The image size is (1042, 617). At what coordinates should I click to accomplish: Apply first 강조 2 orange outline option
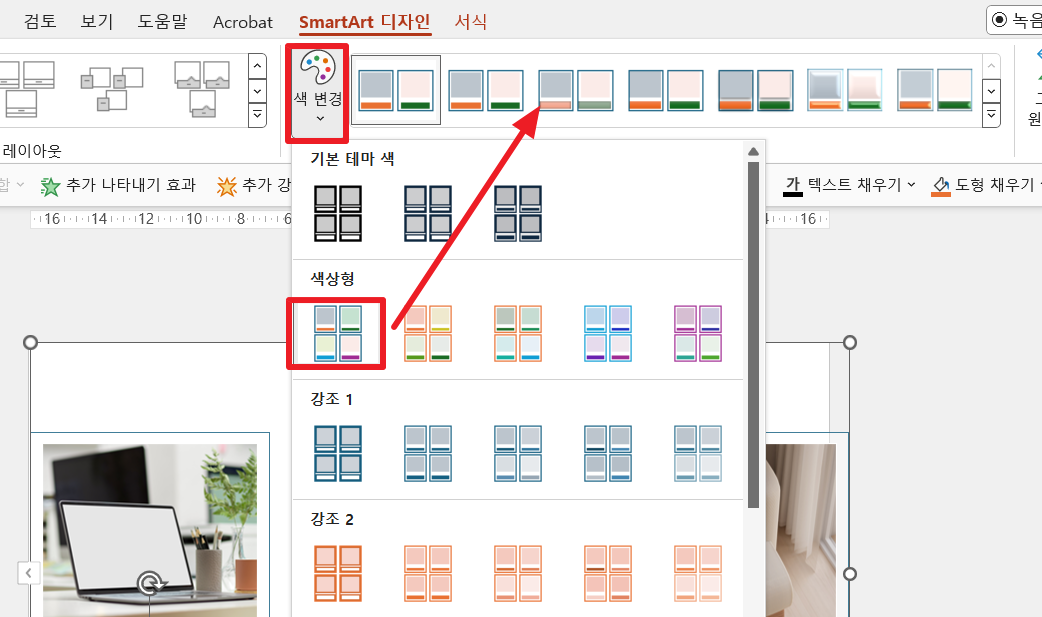[x=338, y=573]
